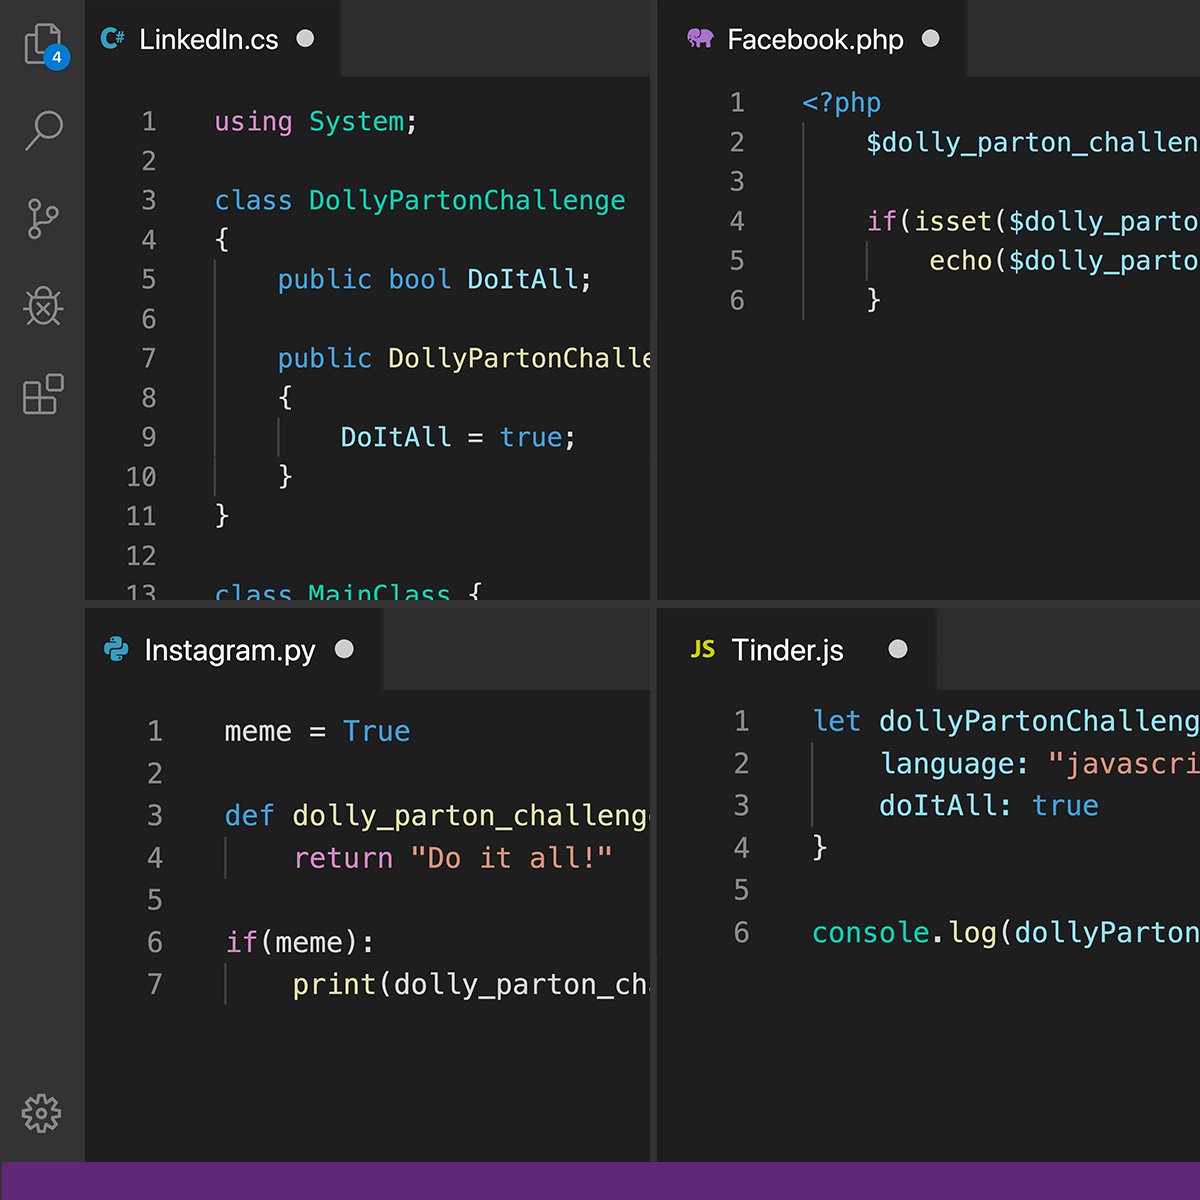The width and height of the screenshot is (1200, 1200).
Task: Open the Manage settings gear
Action: (x=42, y=1113)
